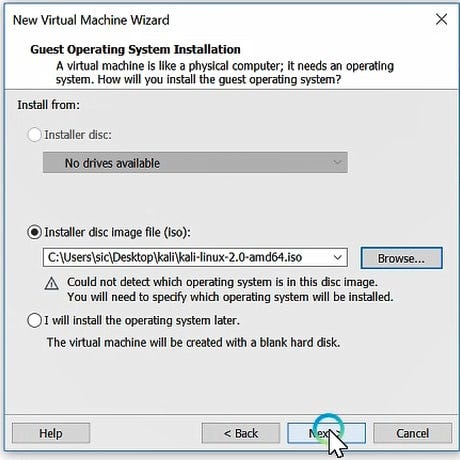This screenshot has height=460, width=460.
Task: Cancel the virtual machine wizard
Action: tap(413, 433)
